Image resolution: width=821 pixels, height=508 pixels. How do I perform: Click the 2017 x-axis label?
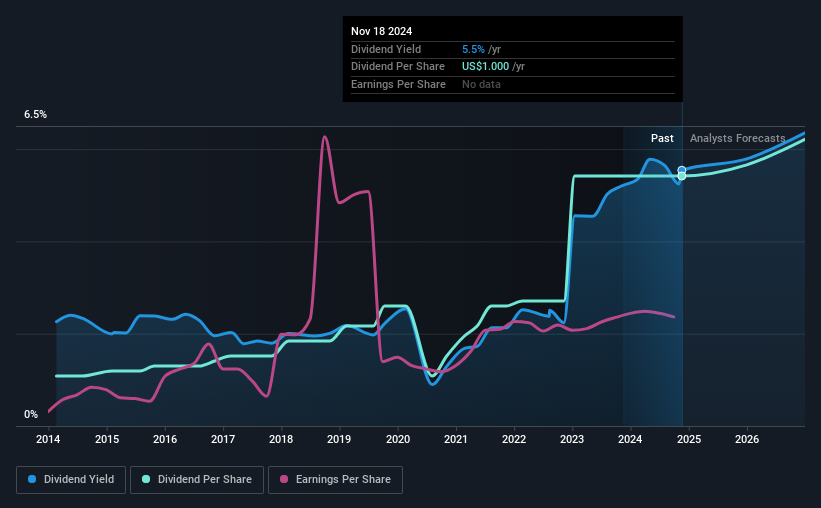[x=223, y=439]
